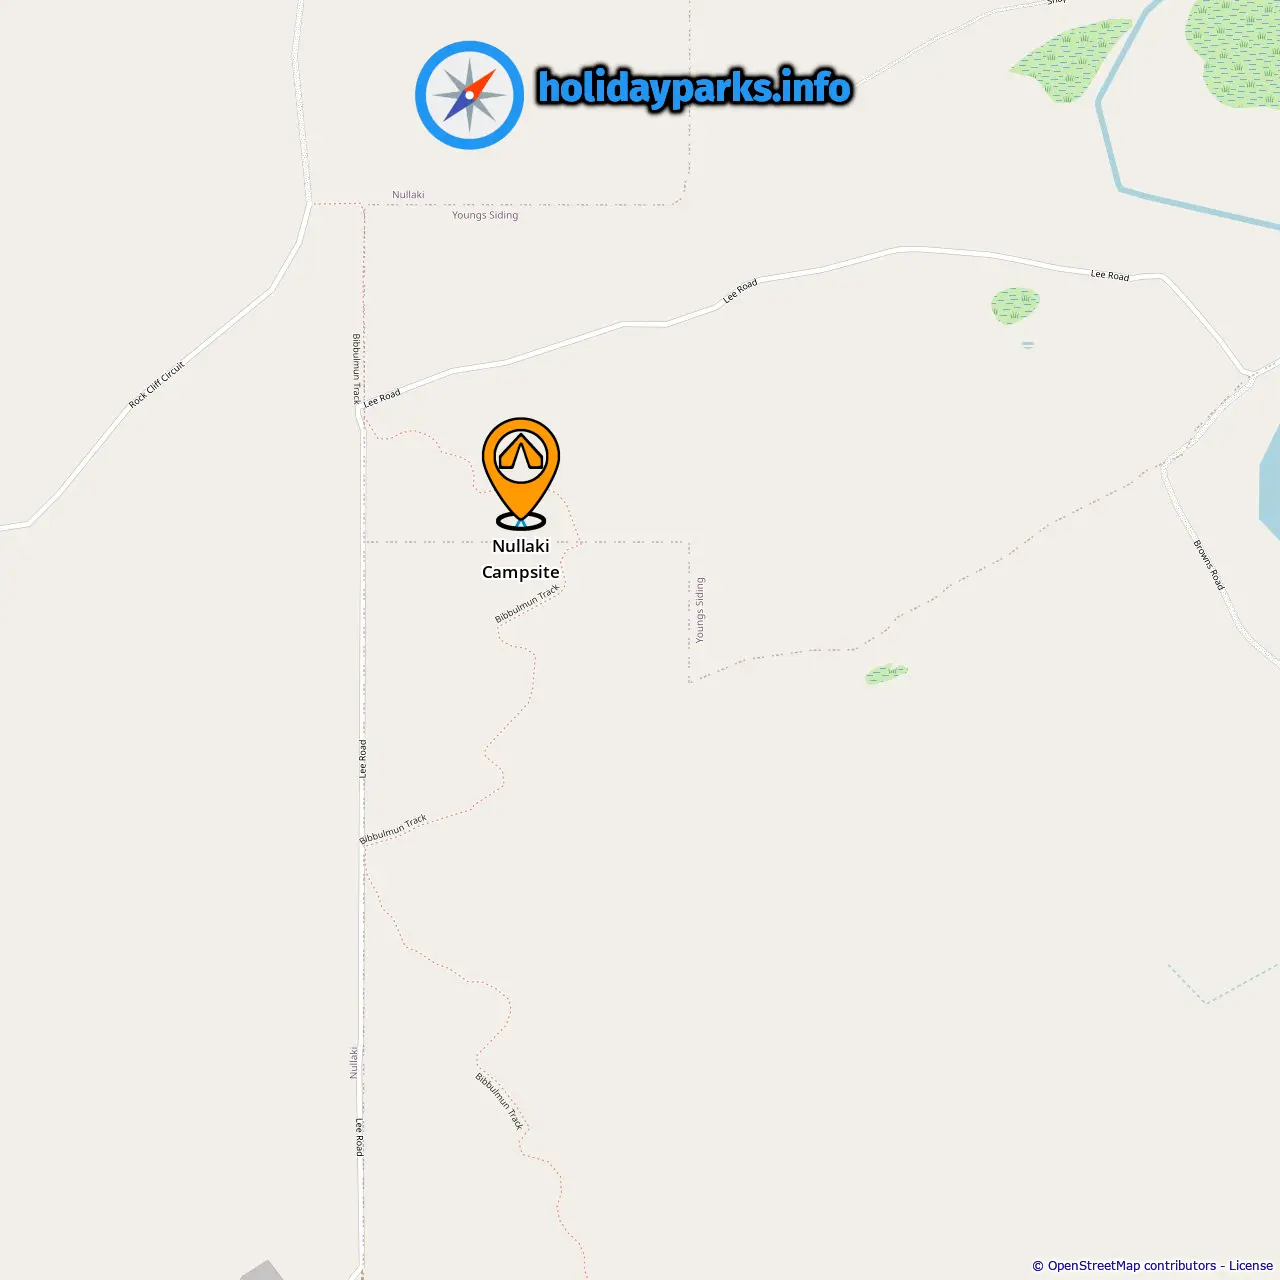This screenshot has width=1280, height=1280.
Task: Open the License link
Action: click(x=1251, y=1265)
